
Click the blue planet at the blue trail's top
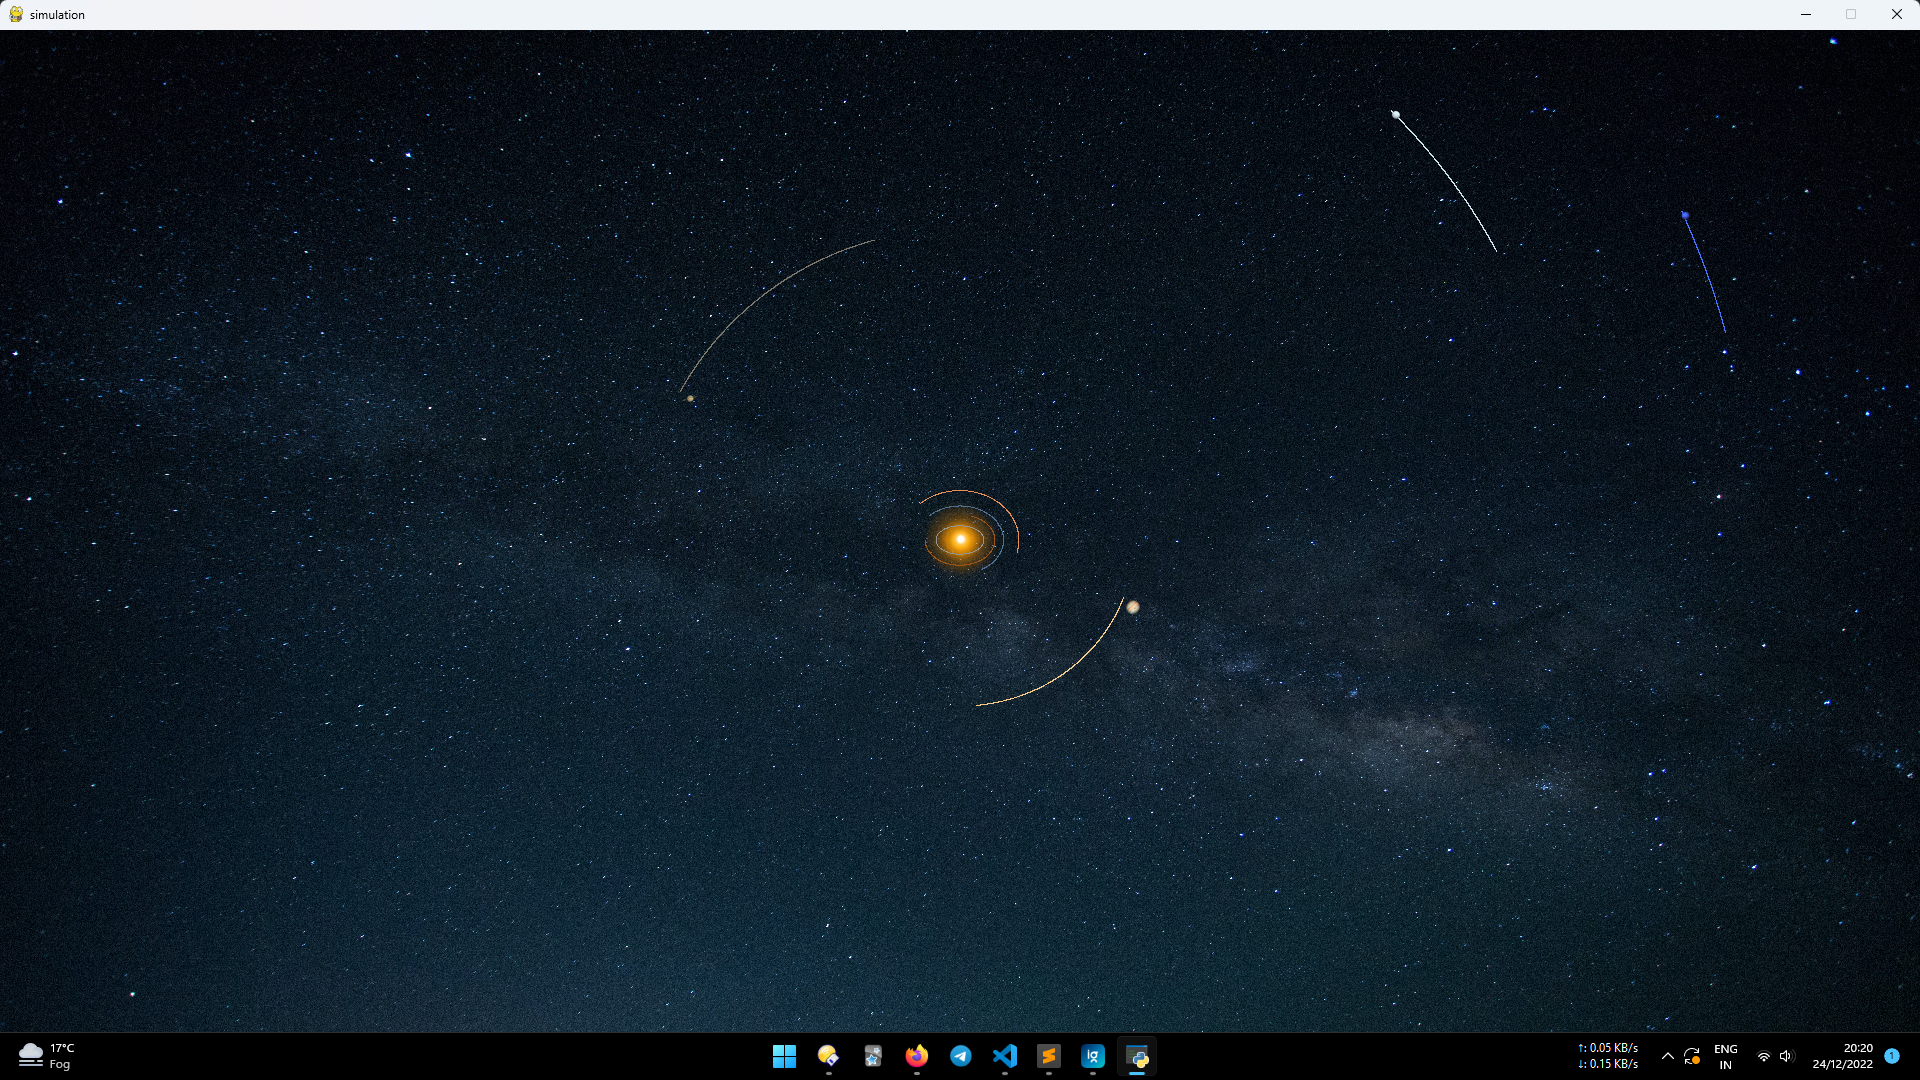click(x=1685, y=215)
